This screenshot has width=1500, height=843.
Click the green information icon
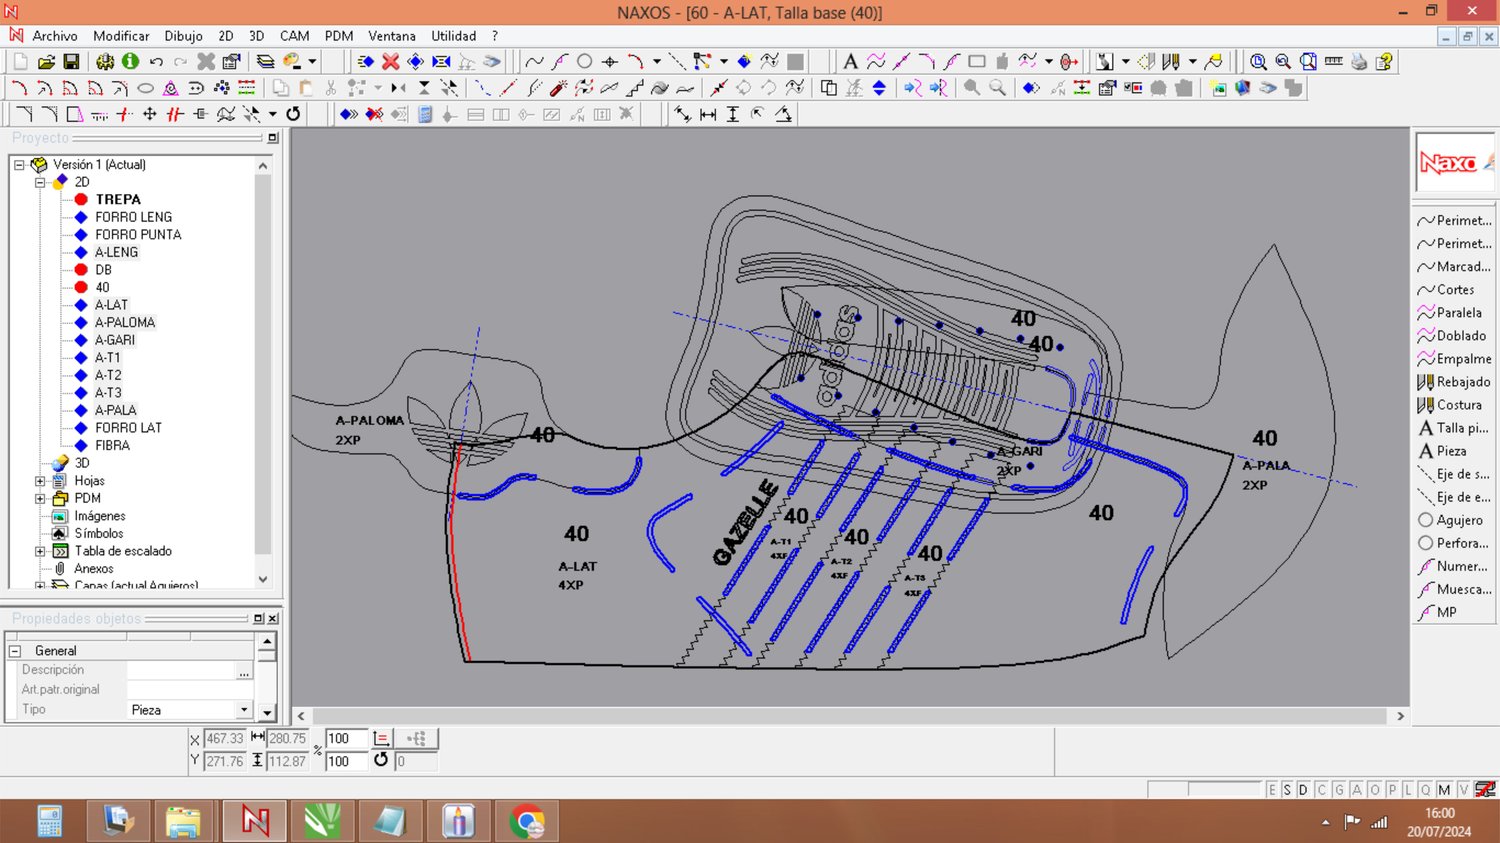(130, 62)
